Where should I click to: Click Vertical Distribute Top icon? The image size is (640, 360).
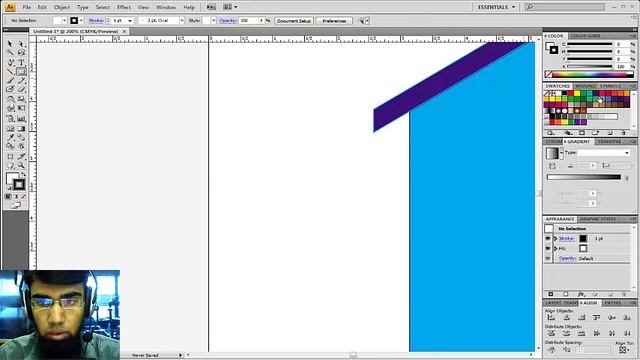pyautogui.click(x=551, y=333)
